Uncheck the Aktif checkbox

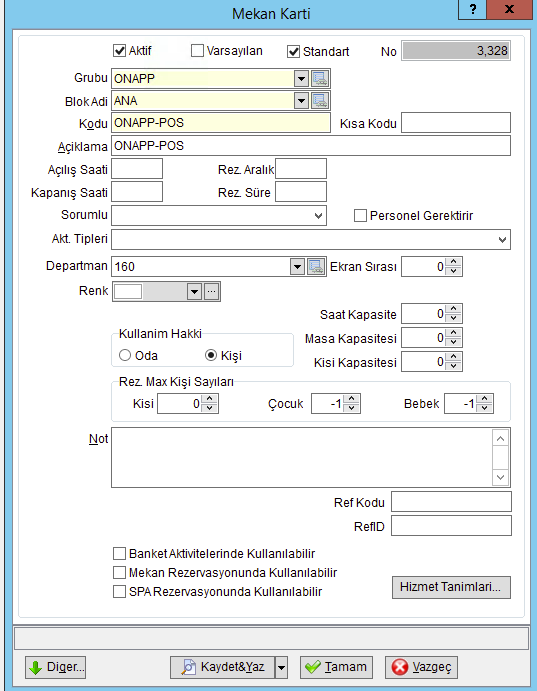point(119,50)
